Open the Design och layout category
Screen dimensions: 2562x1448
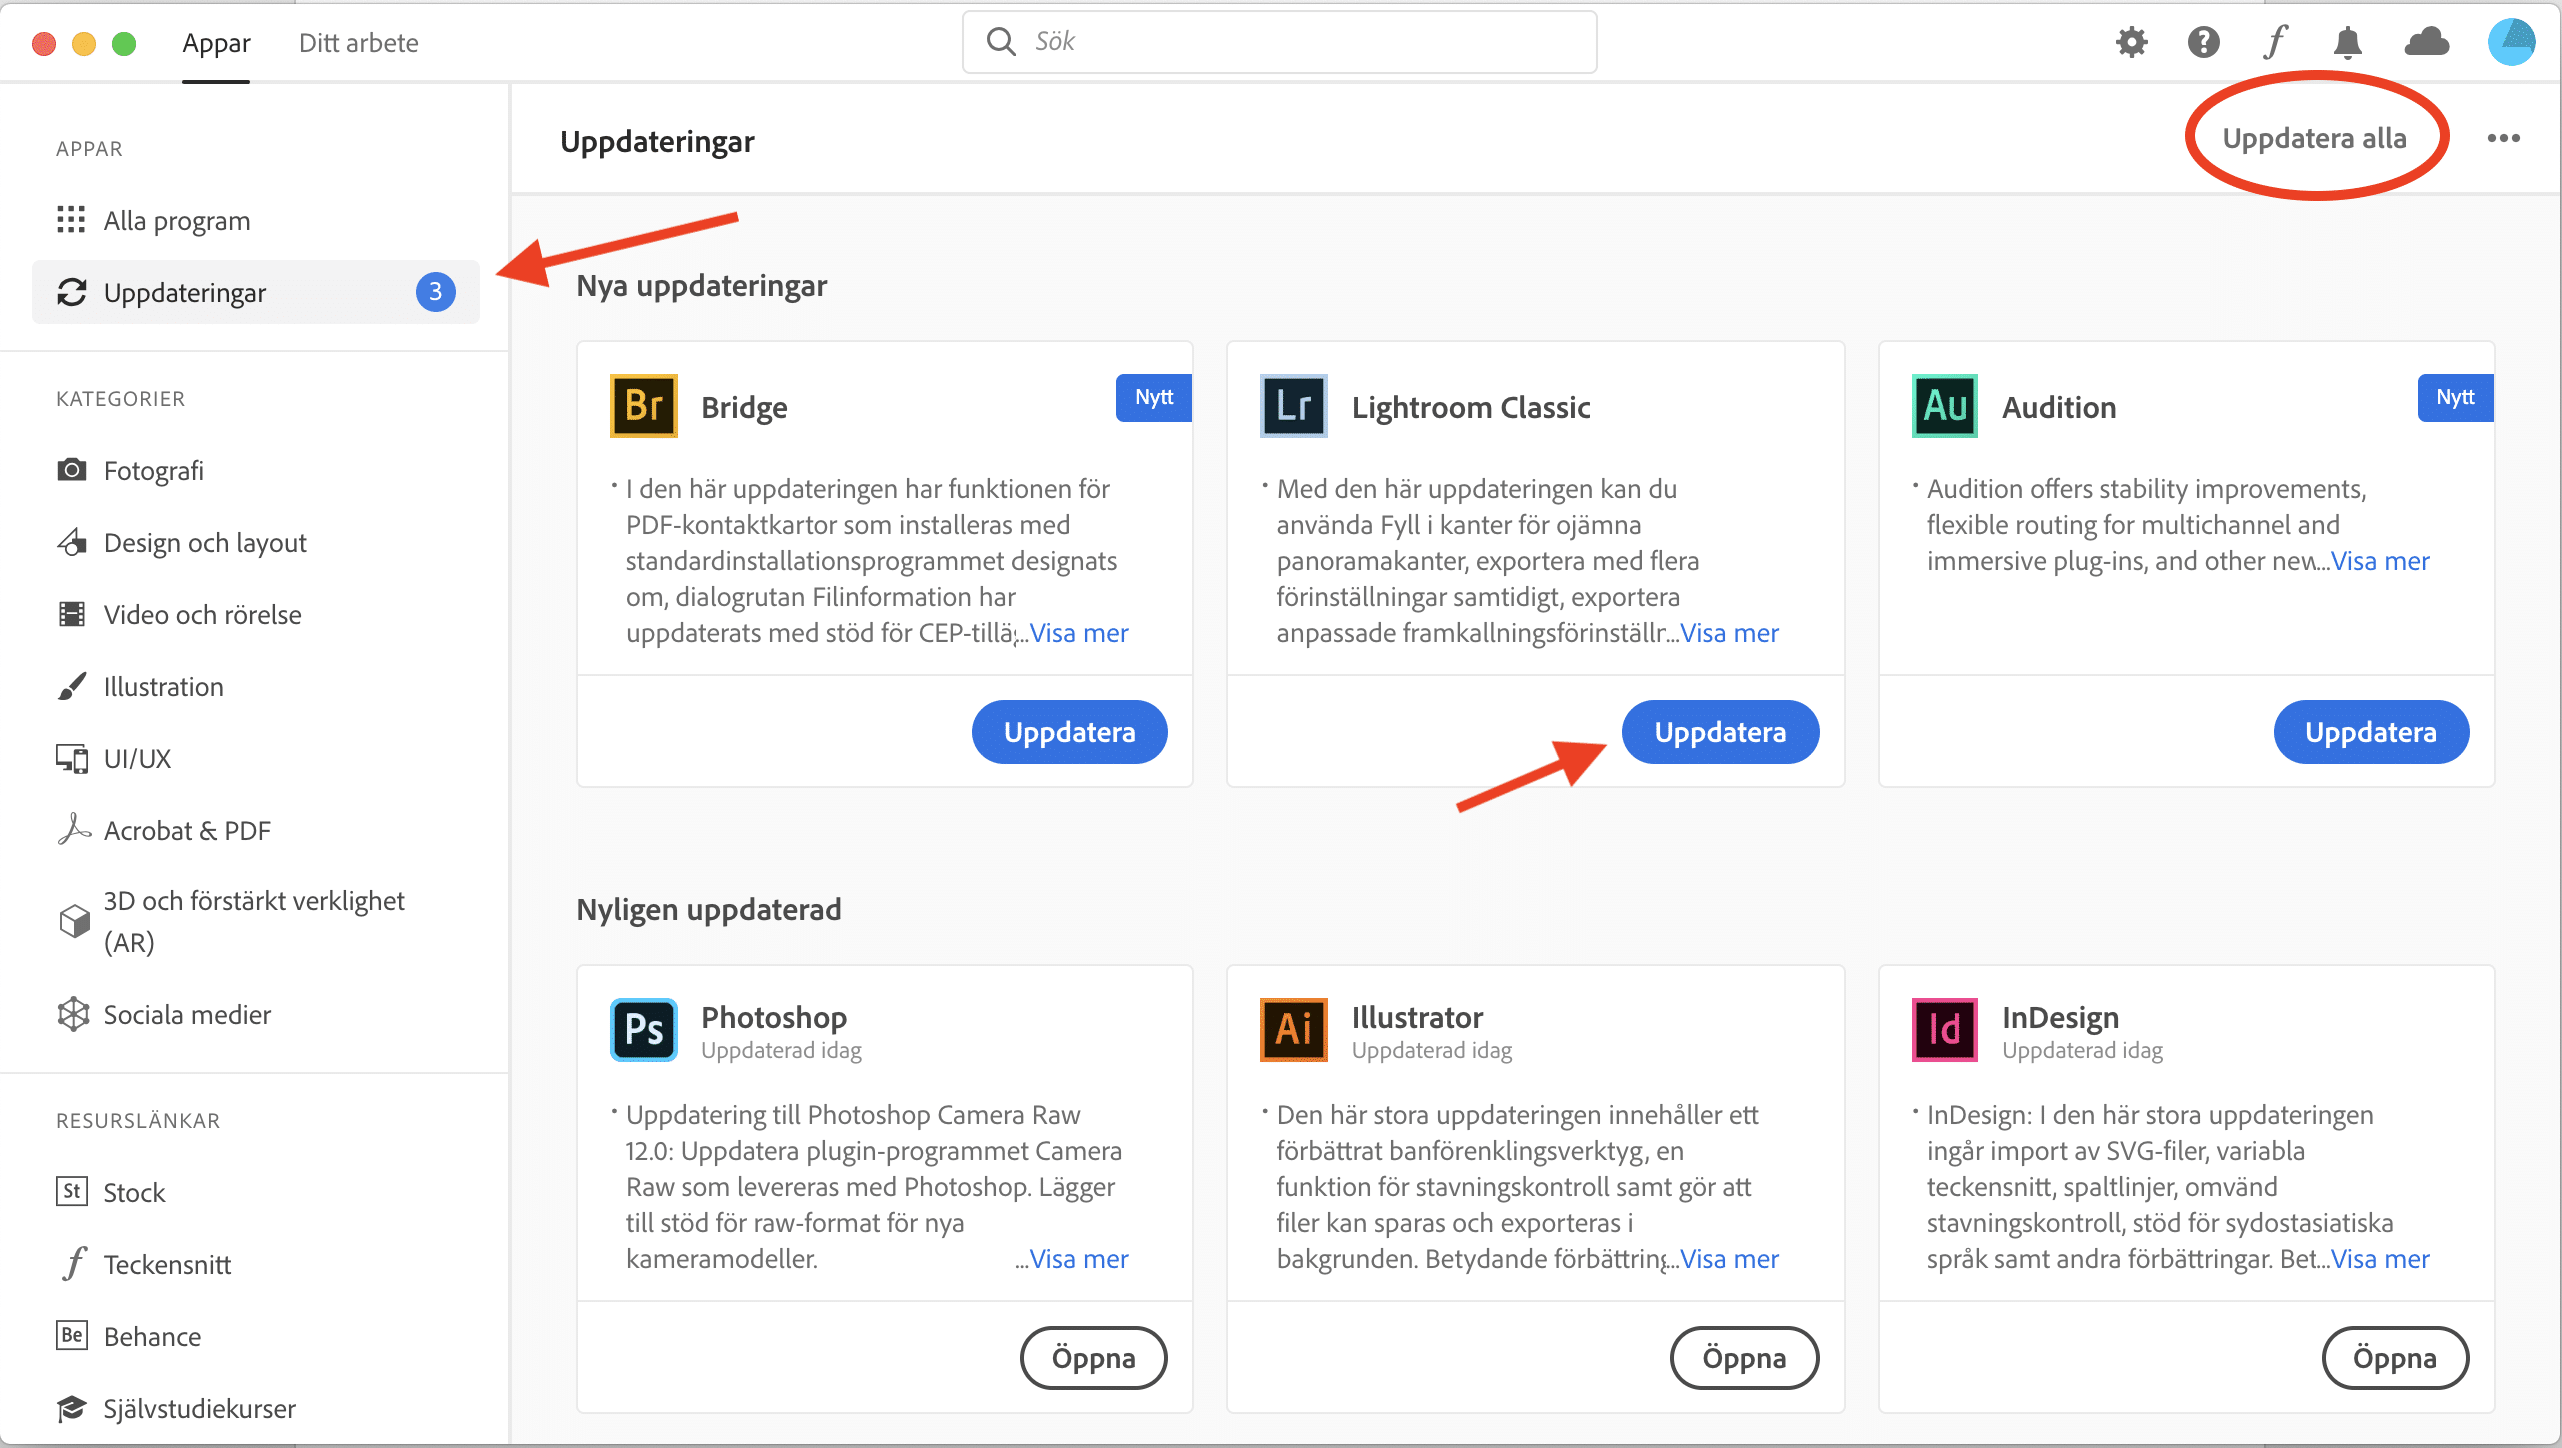click(256, 542)
